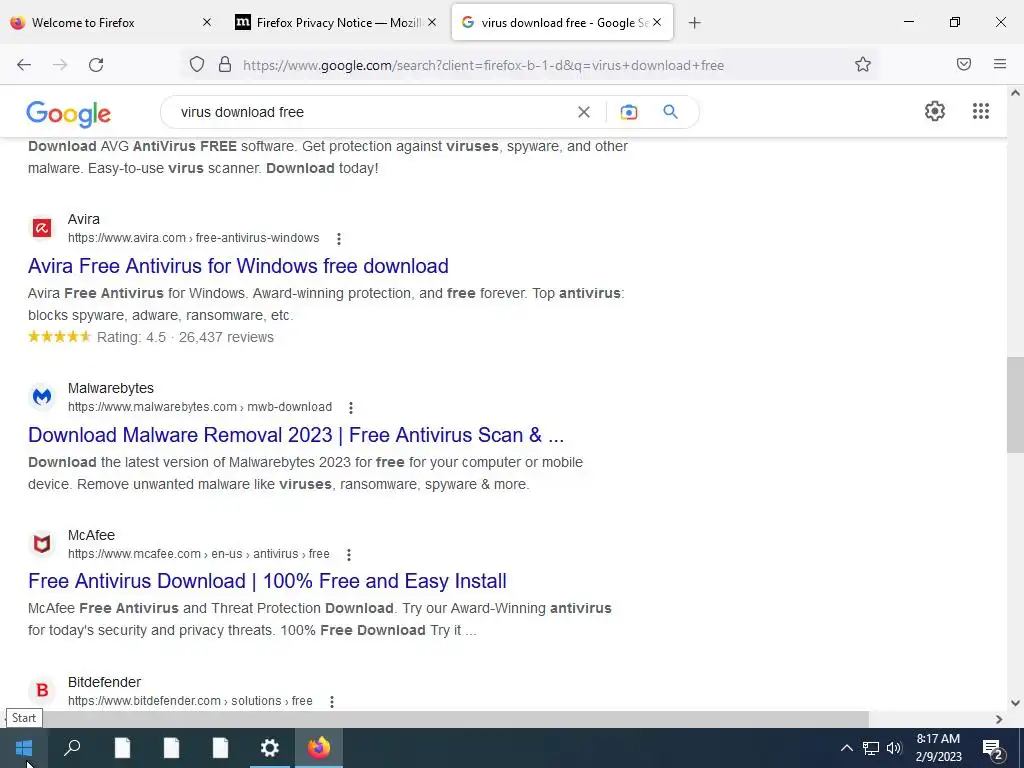Click the Avira favicon in the results
This screenshot has width=1024, height=768.
[x=42, y=228]
